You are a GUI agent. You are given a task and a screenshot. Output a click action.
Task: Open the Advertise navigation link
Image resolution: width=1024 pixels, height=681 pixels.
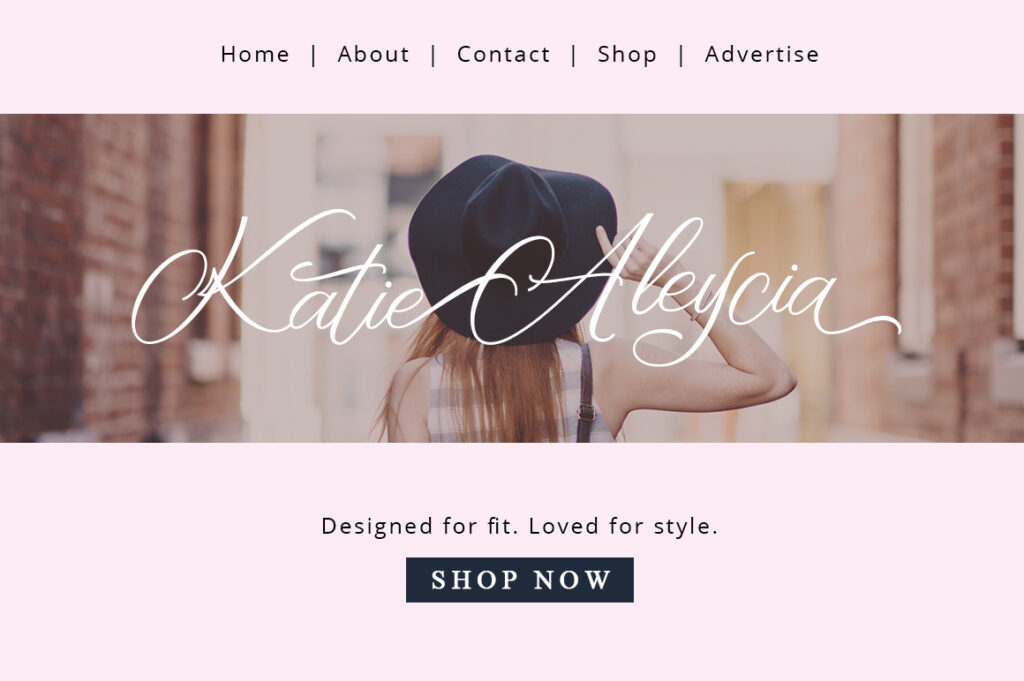(x=761, y=54)
